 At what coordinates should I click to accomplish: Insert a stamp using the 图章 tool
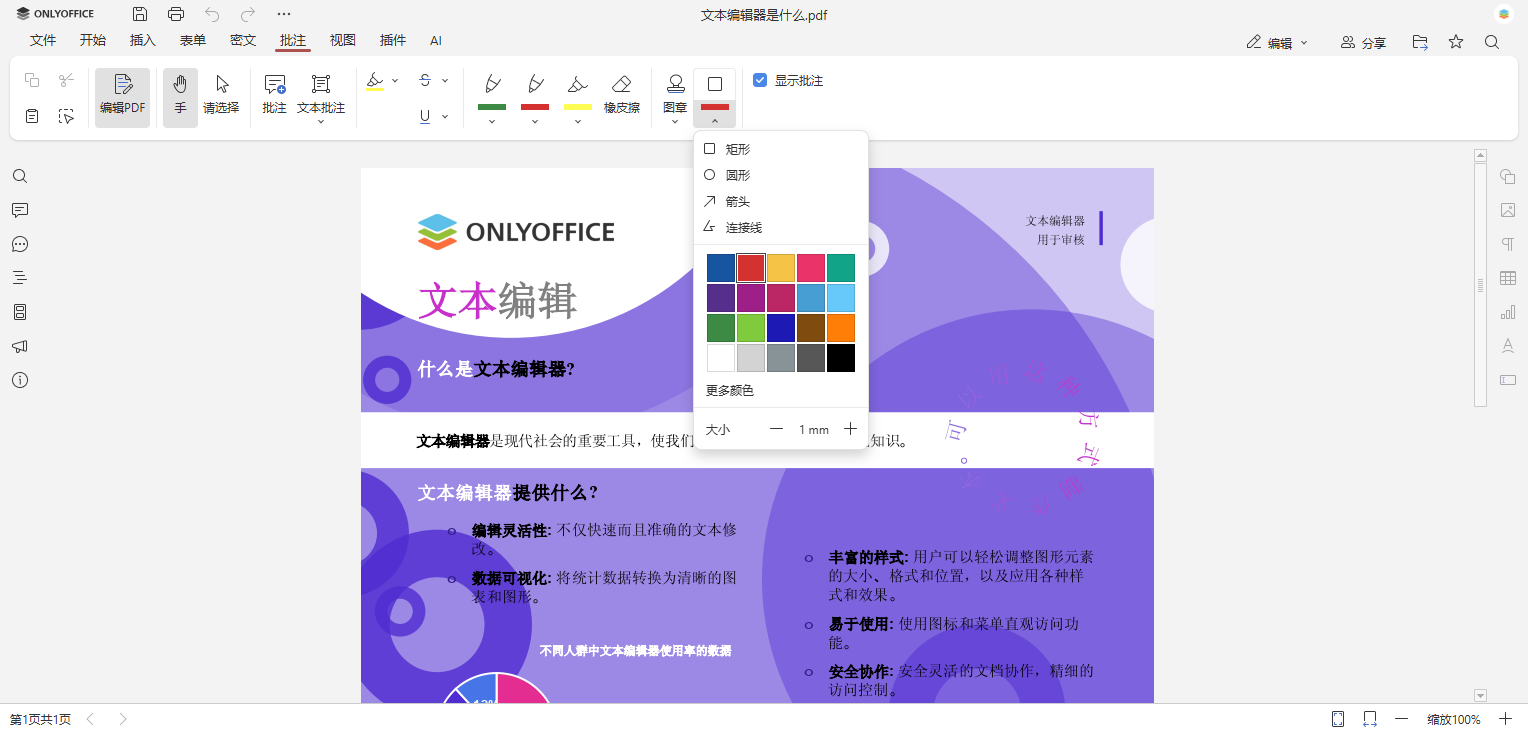click(x=674, y=90)
